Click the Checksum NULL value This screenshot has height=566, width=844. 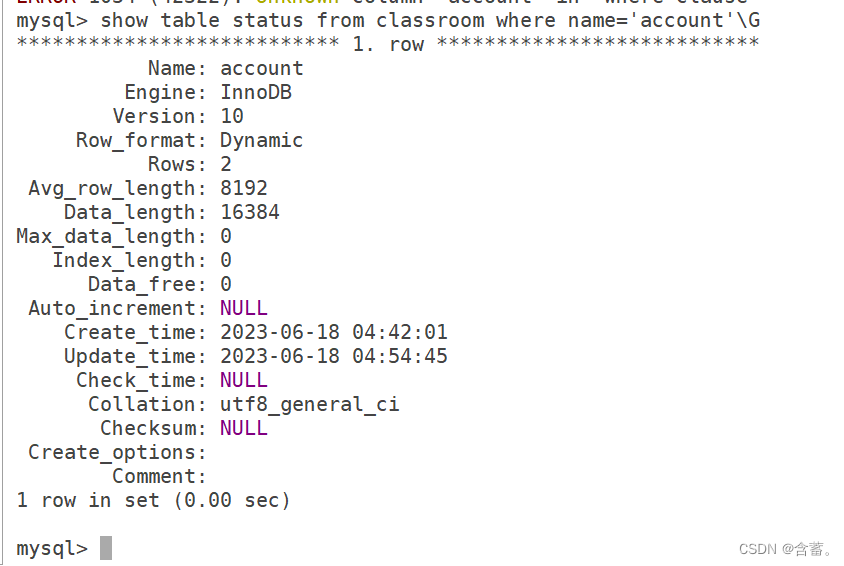tap(244, 428)
